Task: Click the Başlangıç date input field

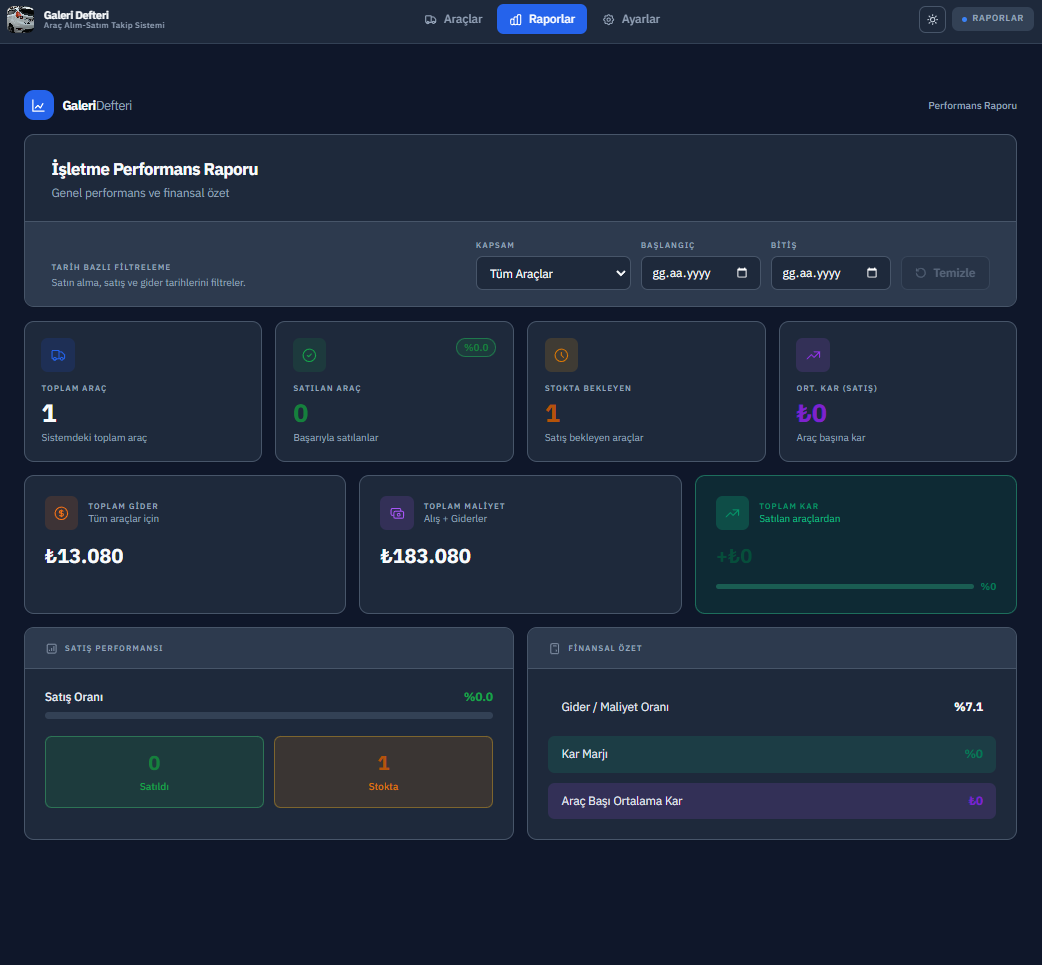Action: click(690, 273)
